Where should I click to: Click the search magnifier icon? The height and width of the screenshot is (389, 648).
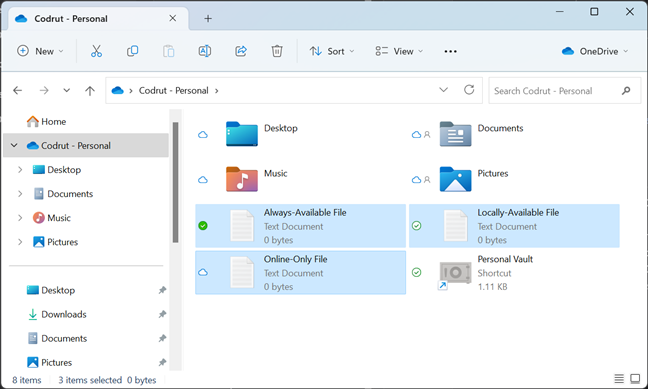(x=626, y=91)
